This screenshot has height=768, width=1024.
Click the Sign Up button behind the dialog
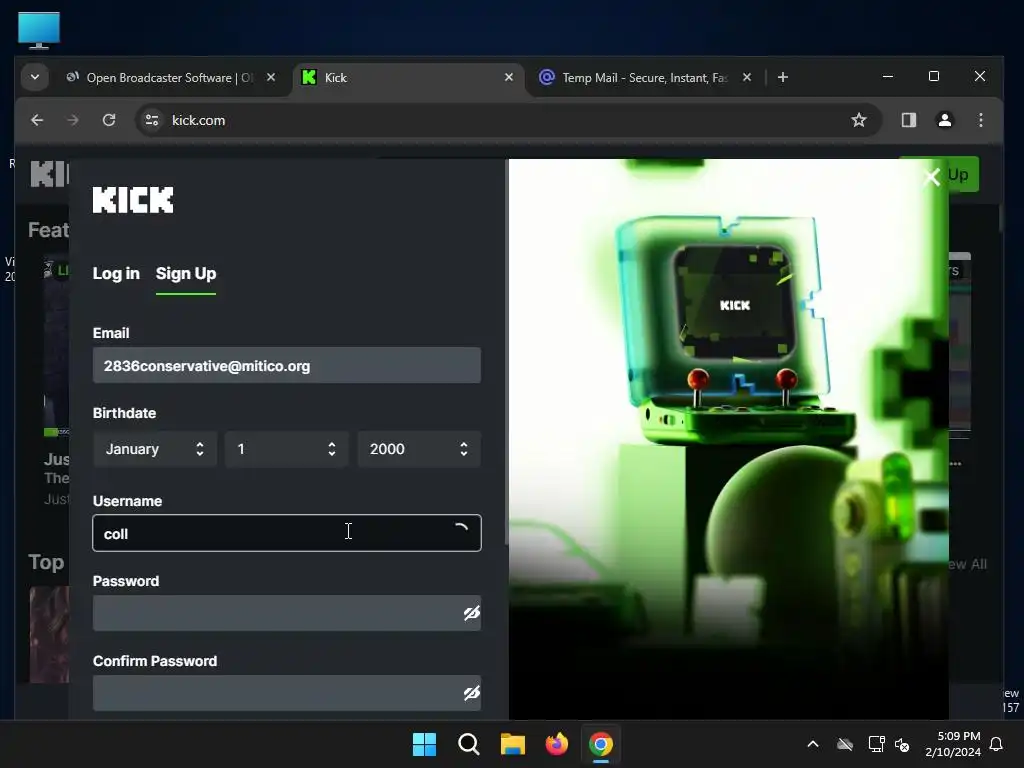963,174
